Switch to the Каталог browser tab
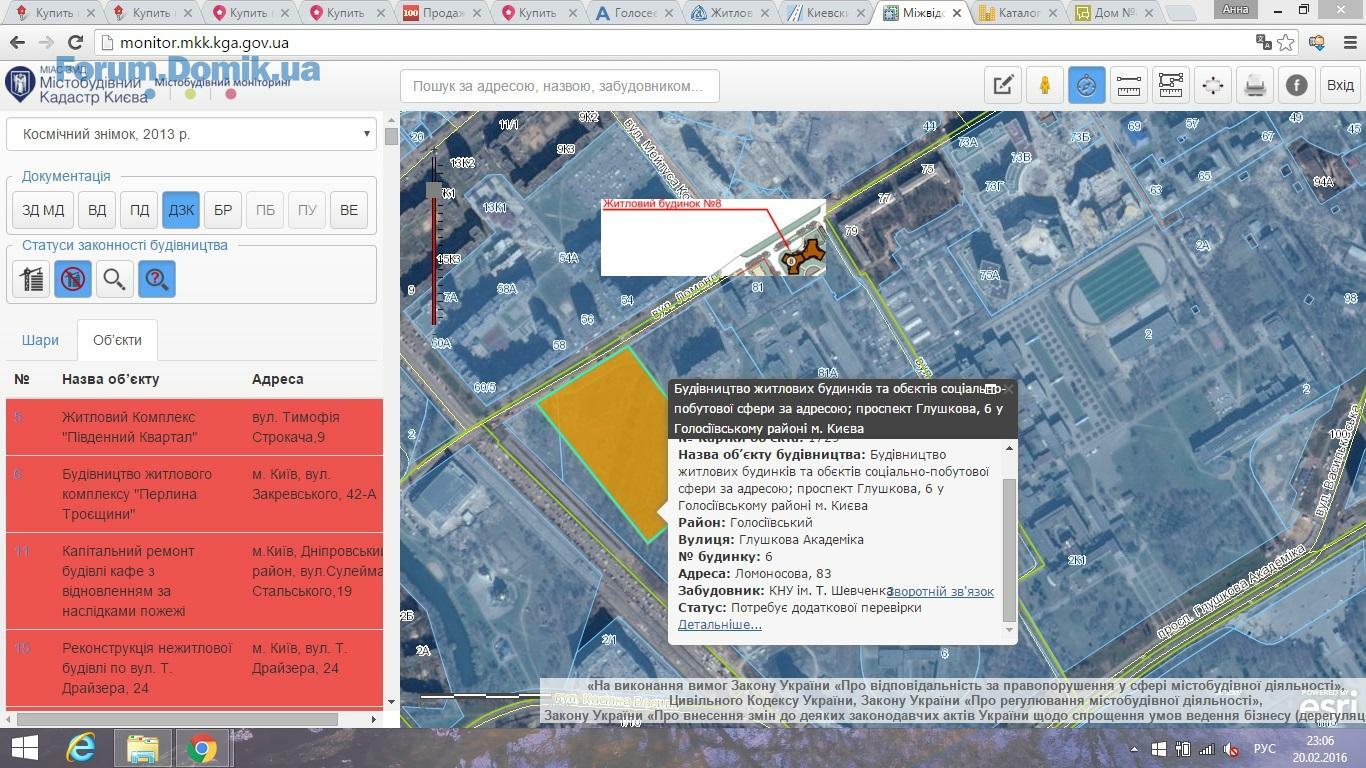This screenshot has width=1366, height=768. (x=1016, y=13)
